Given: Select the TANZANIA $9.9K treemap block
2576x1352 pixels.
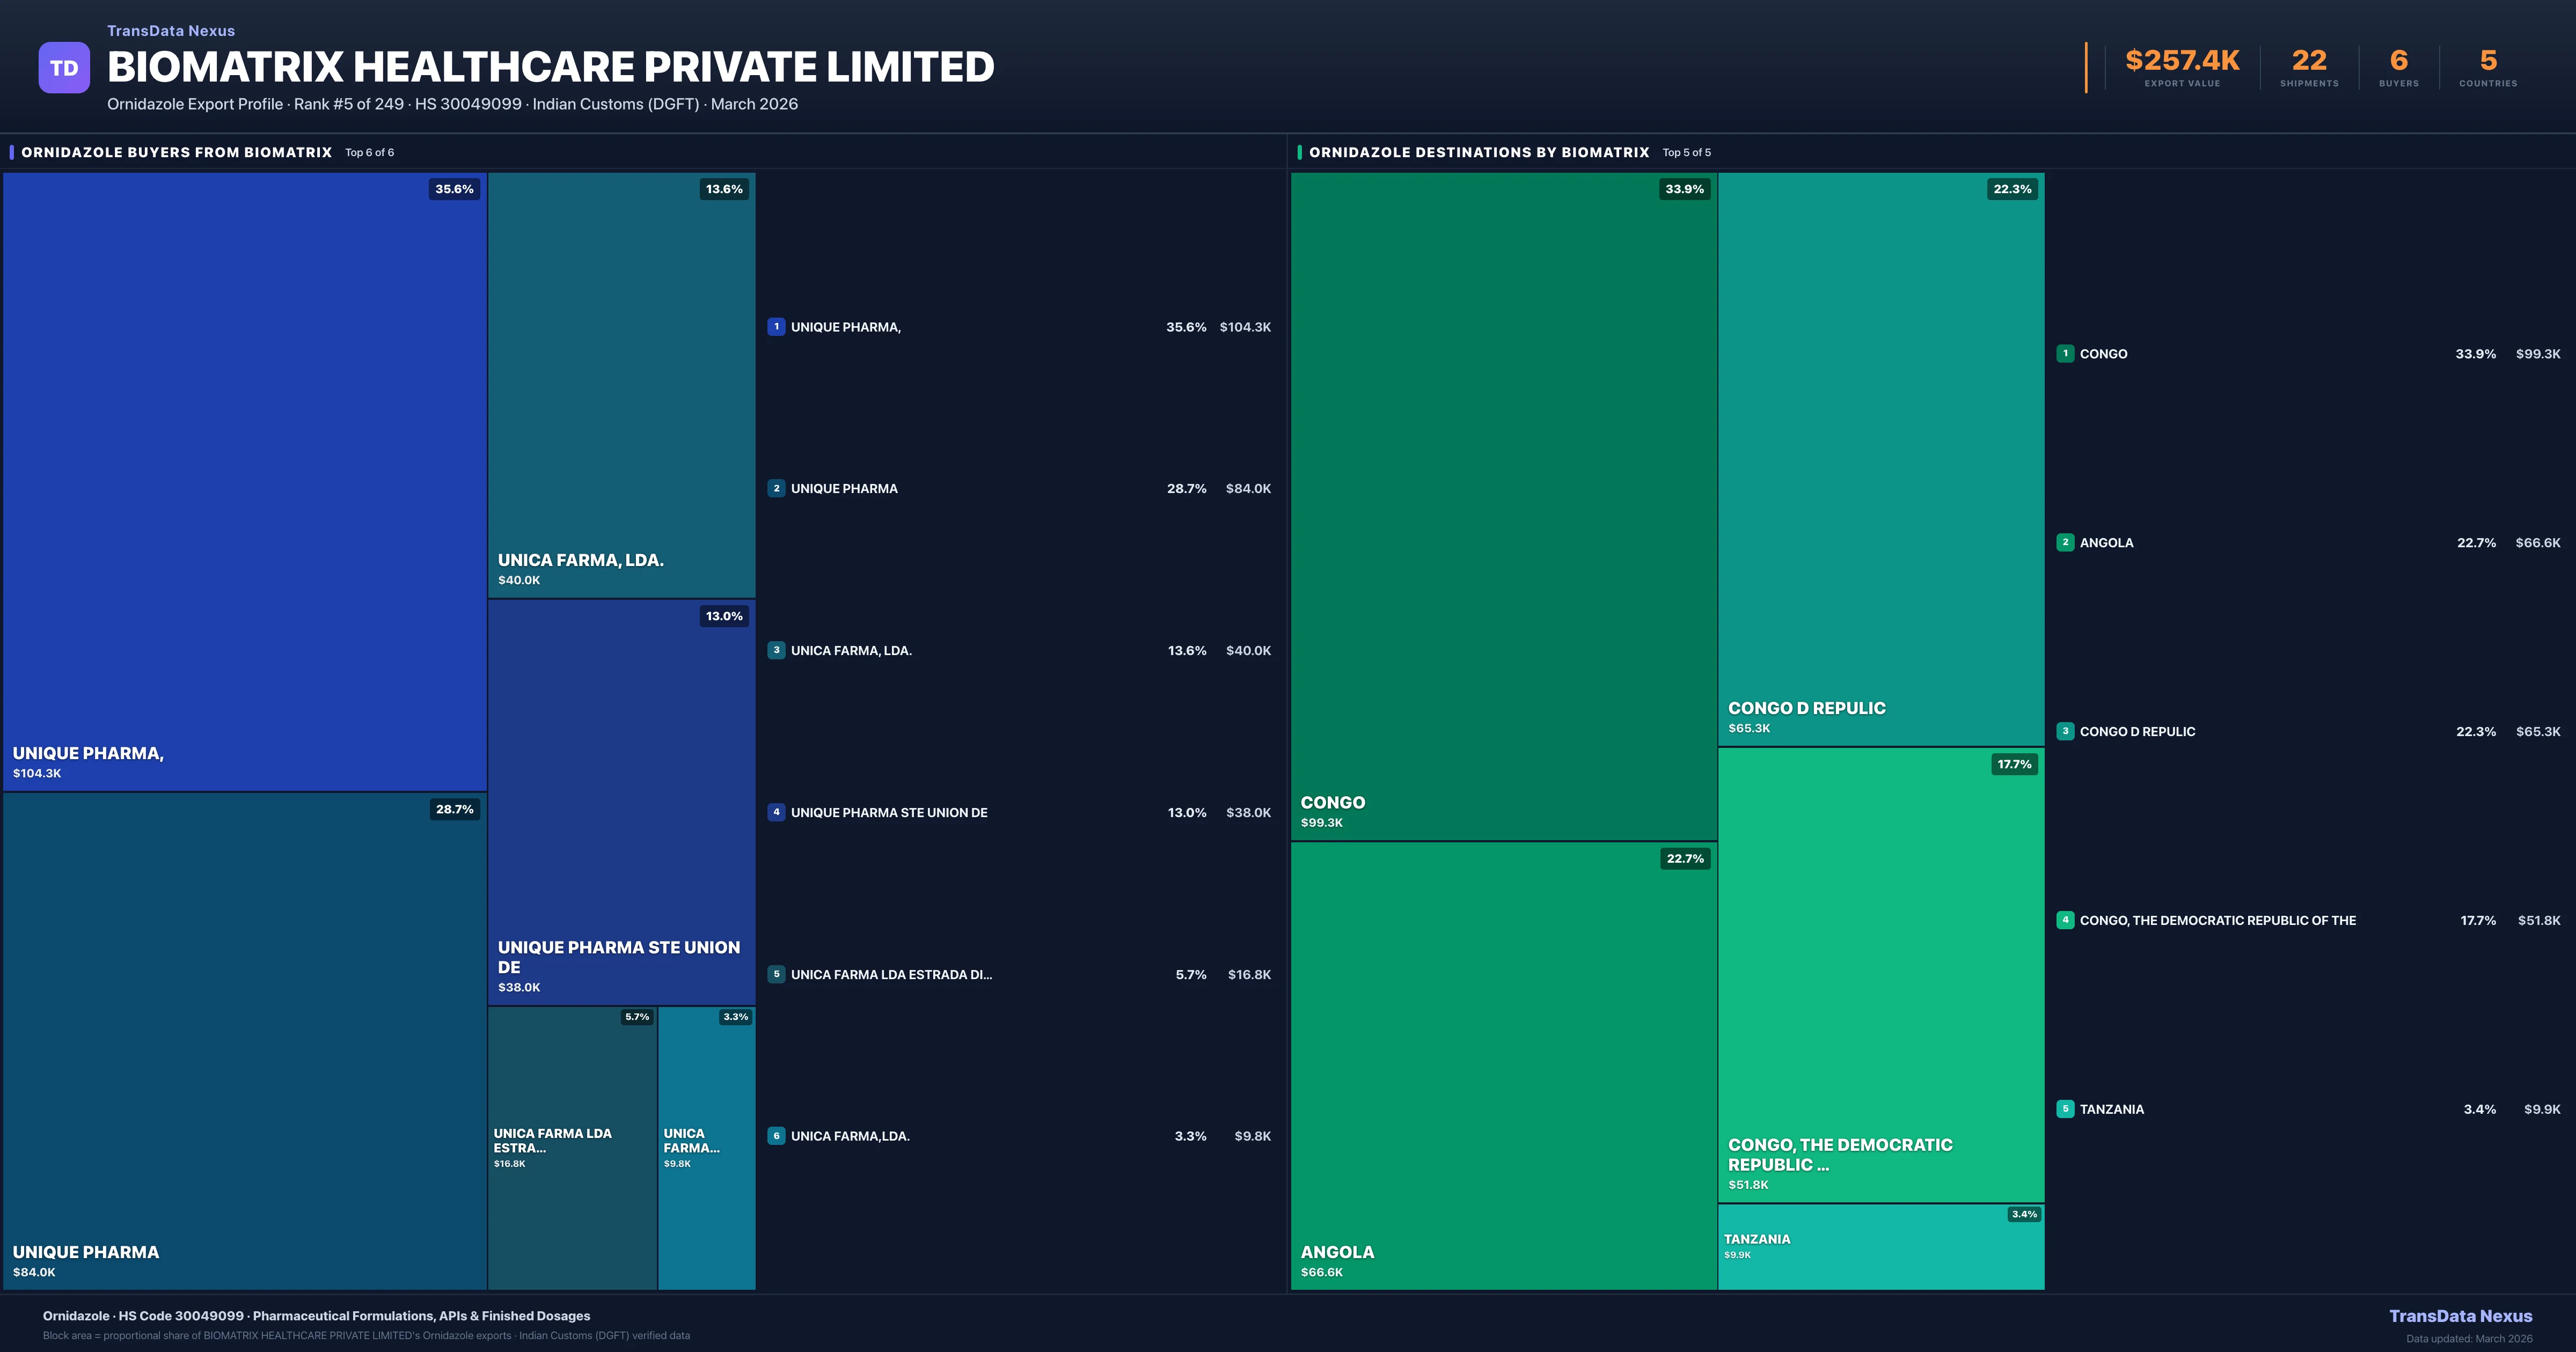Looking at the screenshot, I should click(x=1880, y=1247).
